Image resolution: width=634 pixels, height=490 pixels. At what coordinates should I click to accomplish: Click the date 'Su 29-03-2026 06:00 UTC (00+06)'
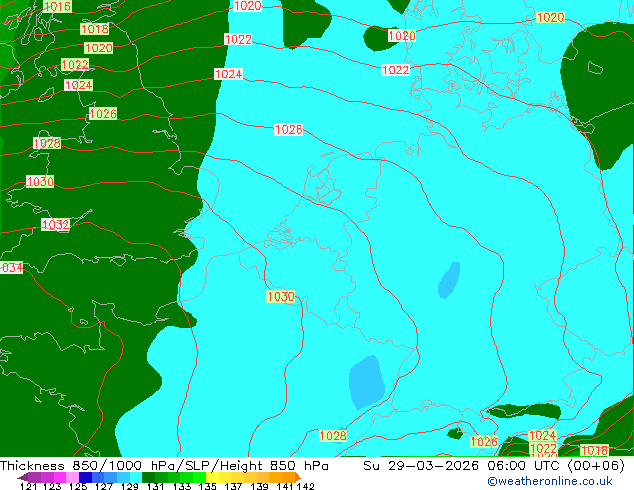pos(494,466)
